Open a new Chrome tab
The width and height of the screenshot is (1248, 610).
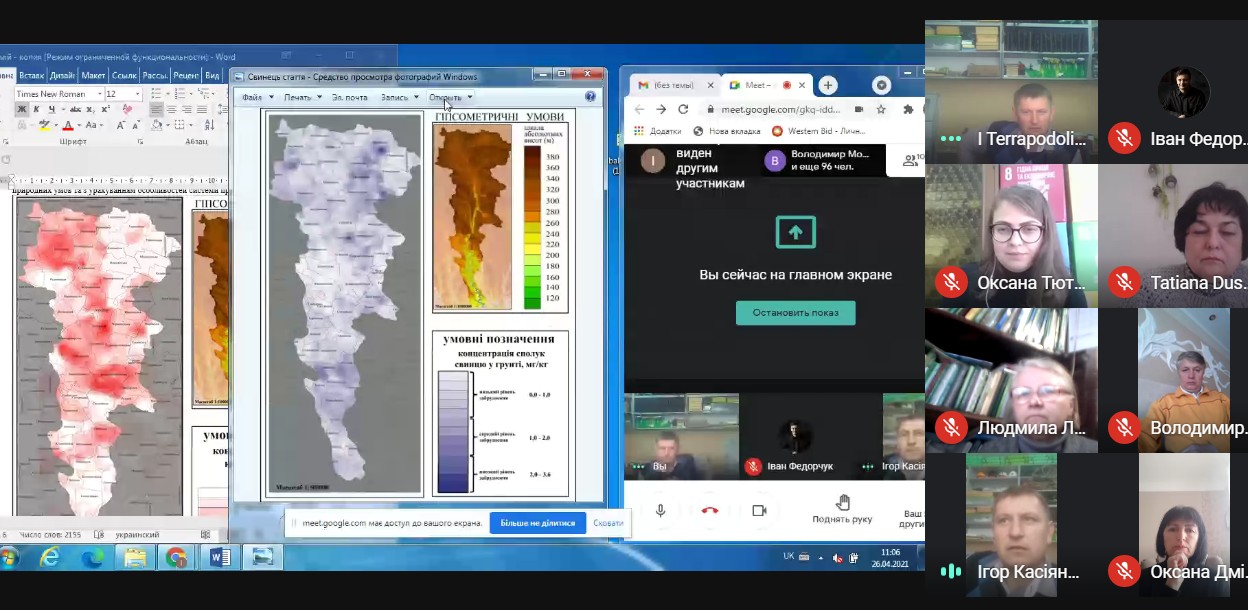click(827, 85)
